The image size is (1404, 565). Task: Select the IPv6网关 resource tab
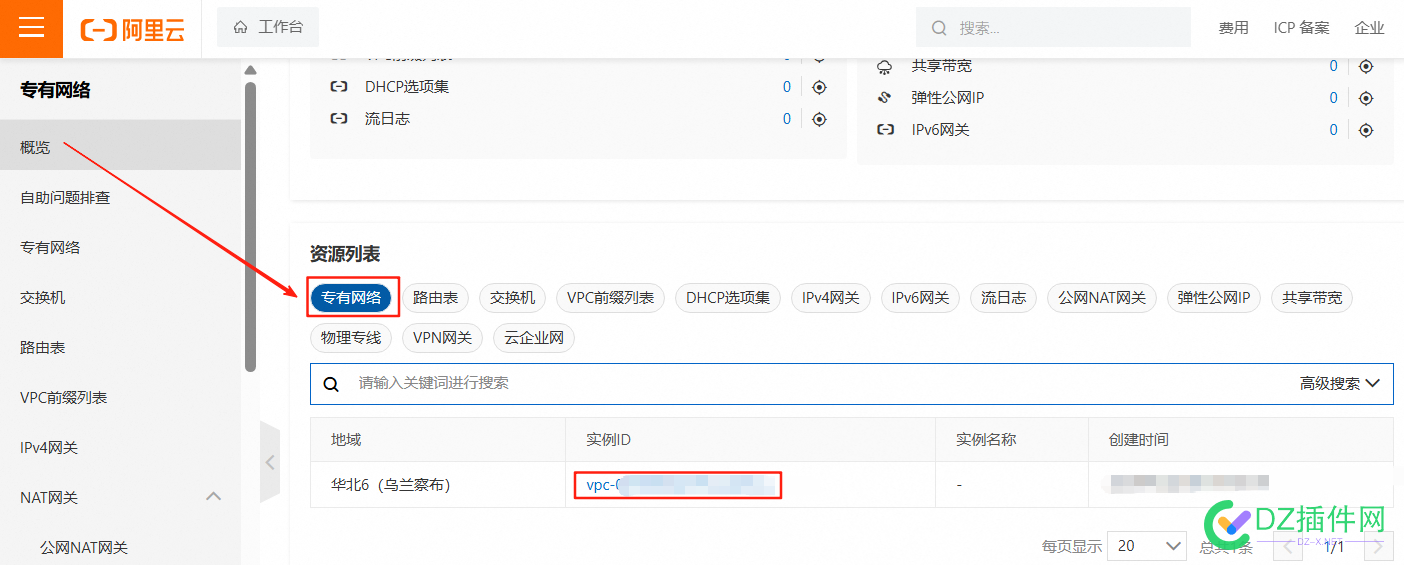(921, 298)
